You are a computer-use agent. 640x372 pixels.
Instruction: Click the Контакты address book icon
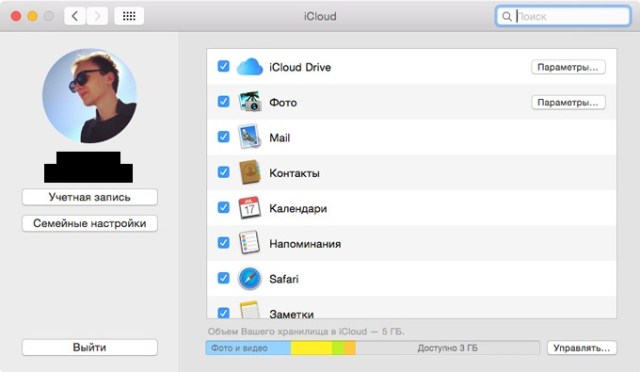[x=249, y=172]
